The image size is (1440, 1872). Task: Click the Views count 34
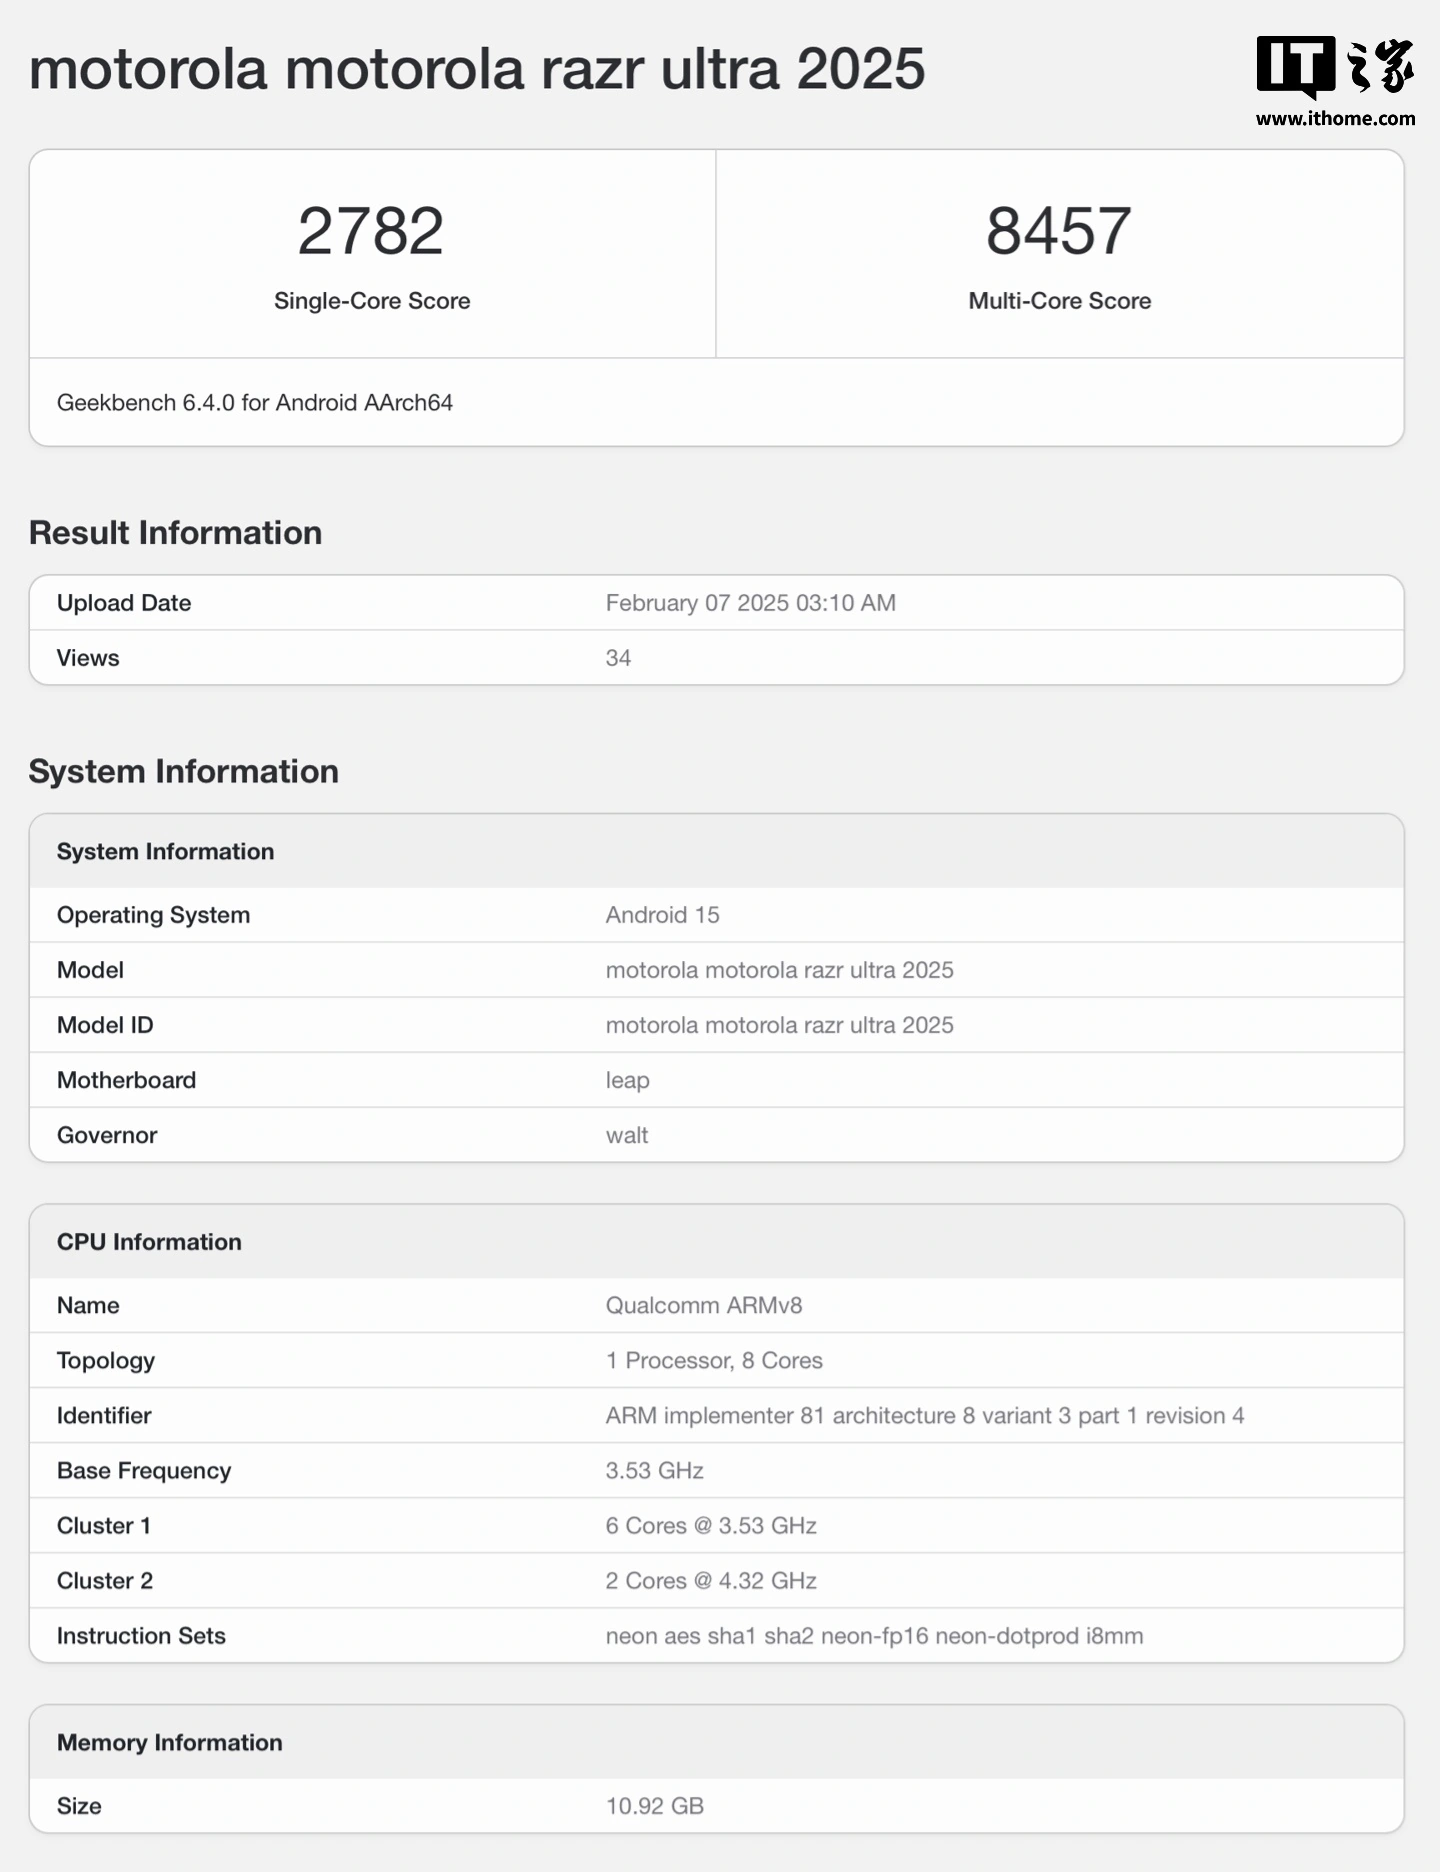618,658
